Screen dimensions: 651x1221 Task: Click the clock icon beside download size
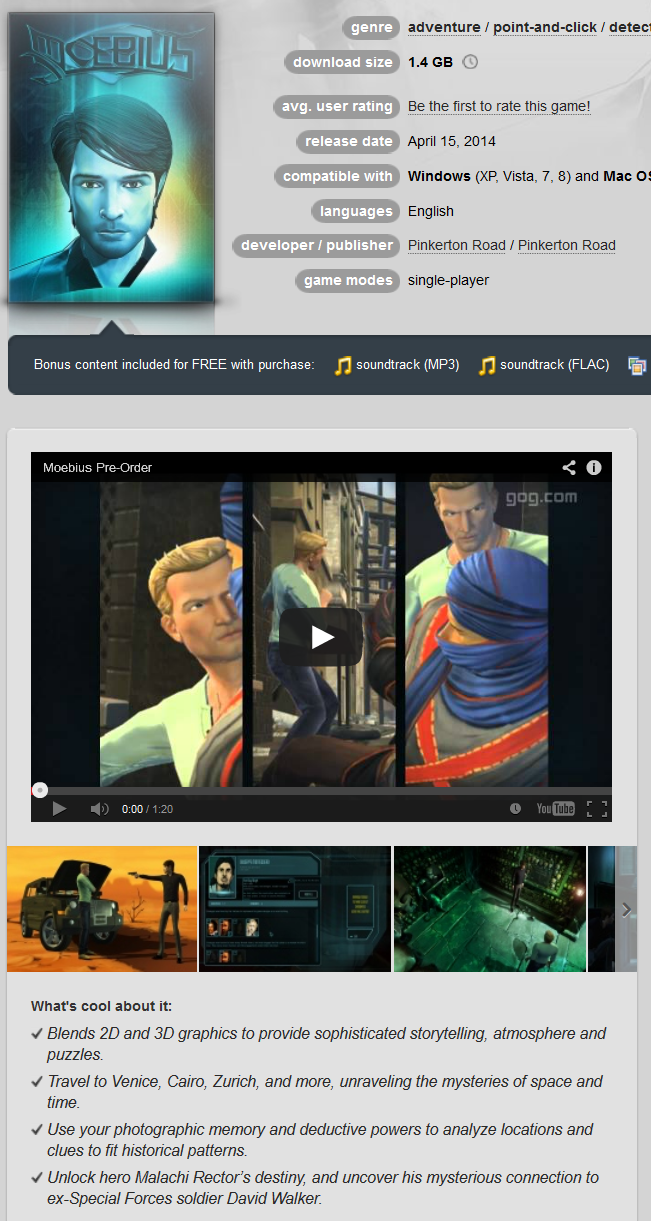coord(470,62)
